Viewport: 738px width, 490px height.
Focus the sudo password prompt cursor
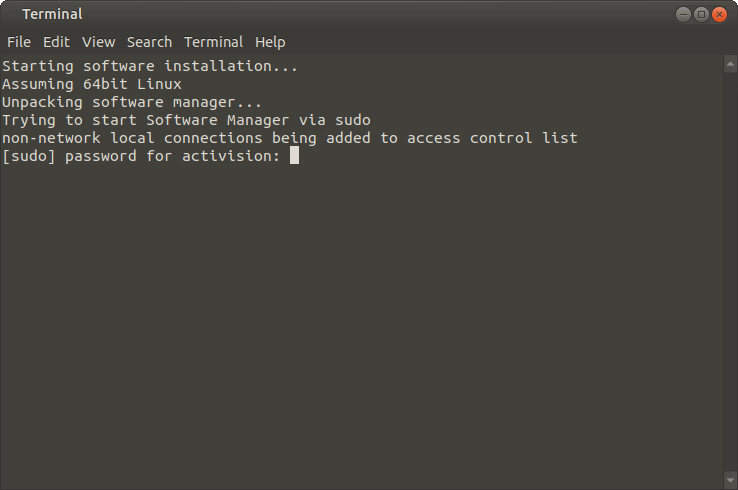[294, 156]
